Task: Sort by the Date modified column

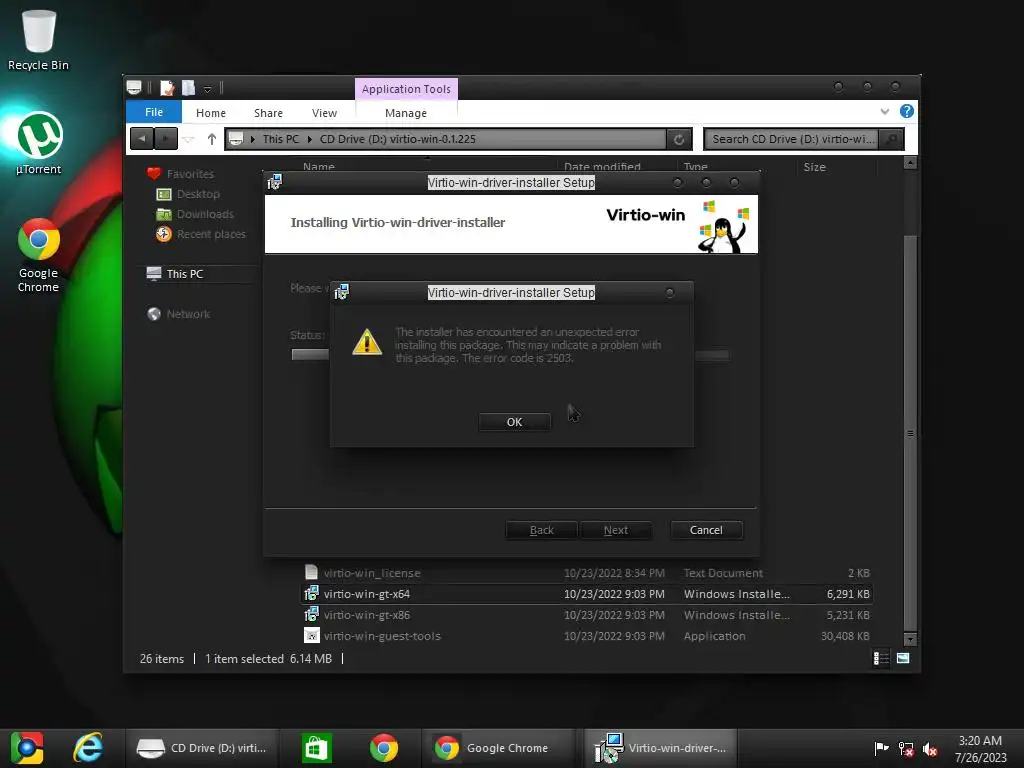Action: [x=602, y=167]
